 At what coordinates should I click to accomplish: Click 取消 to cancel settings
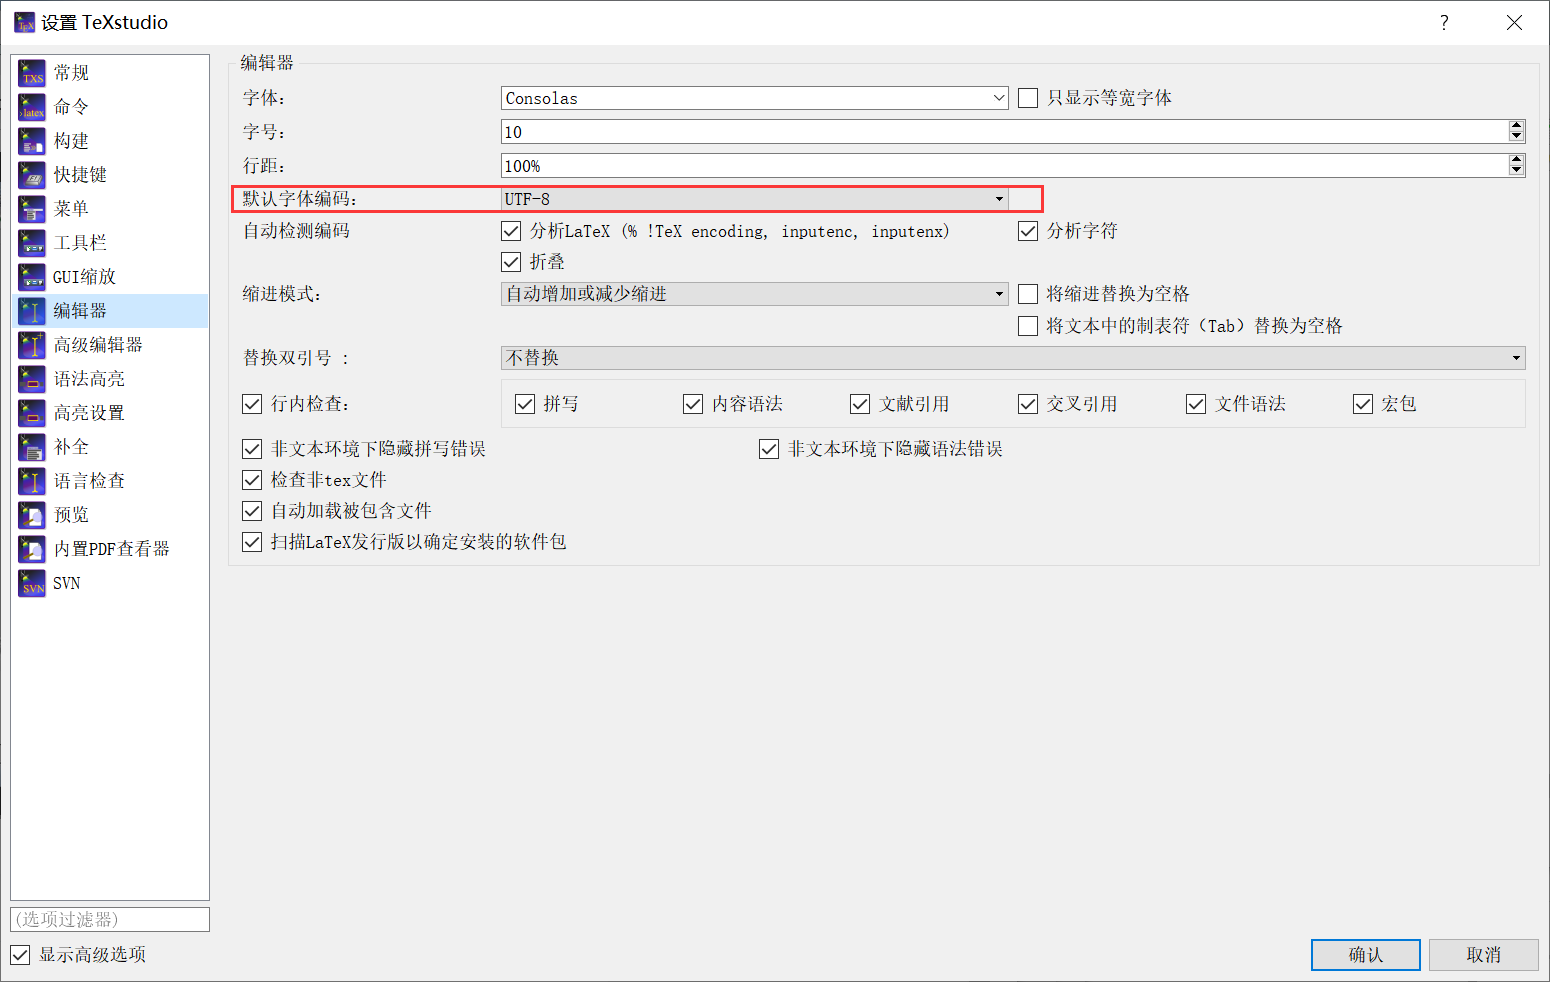tap(1484, 955)
